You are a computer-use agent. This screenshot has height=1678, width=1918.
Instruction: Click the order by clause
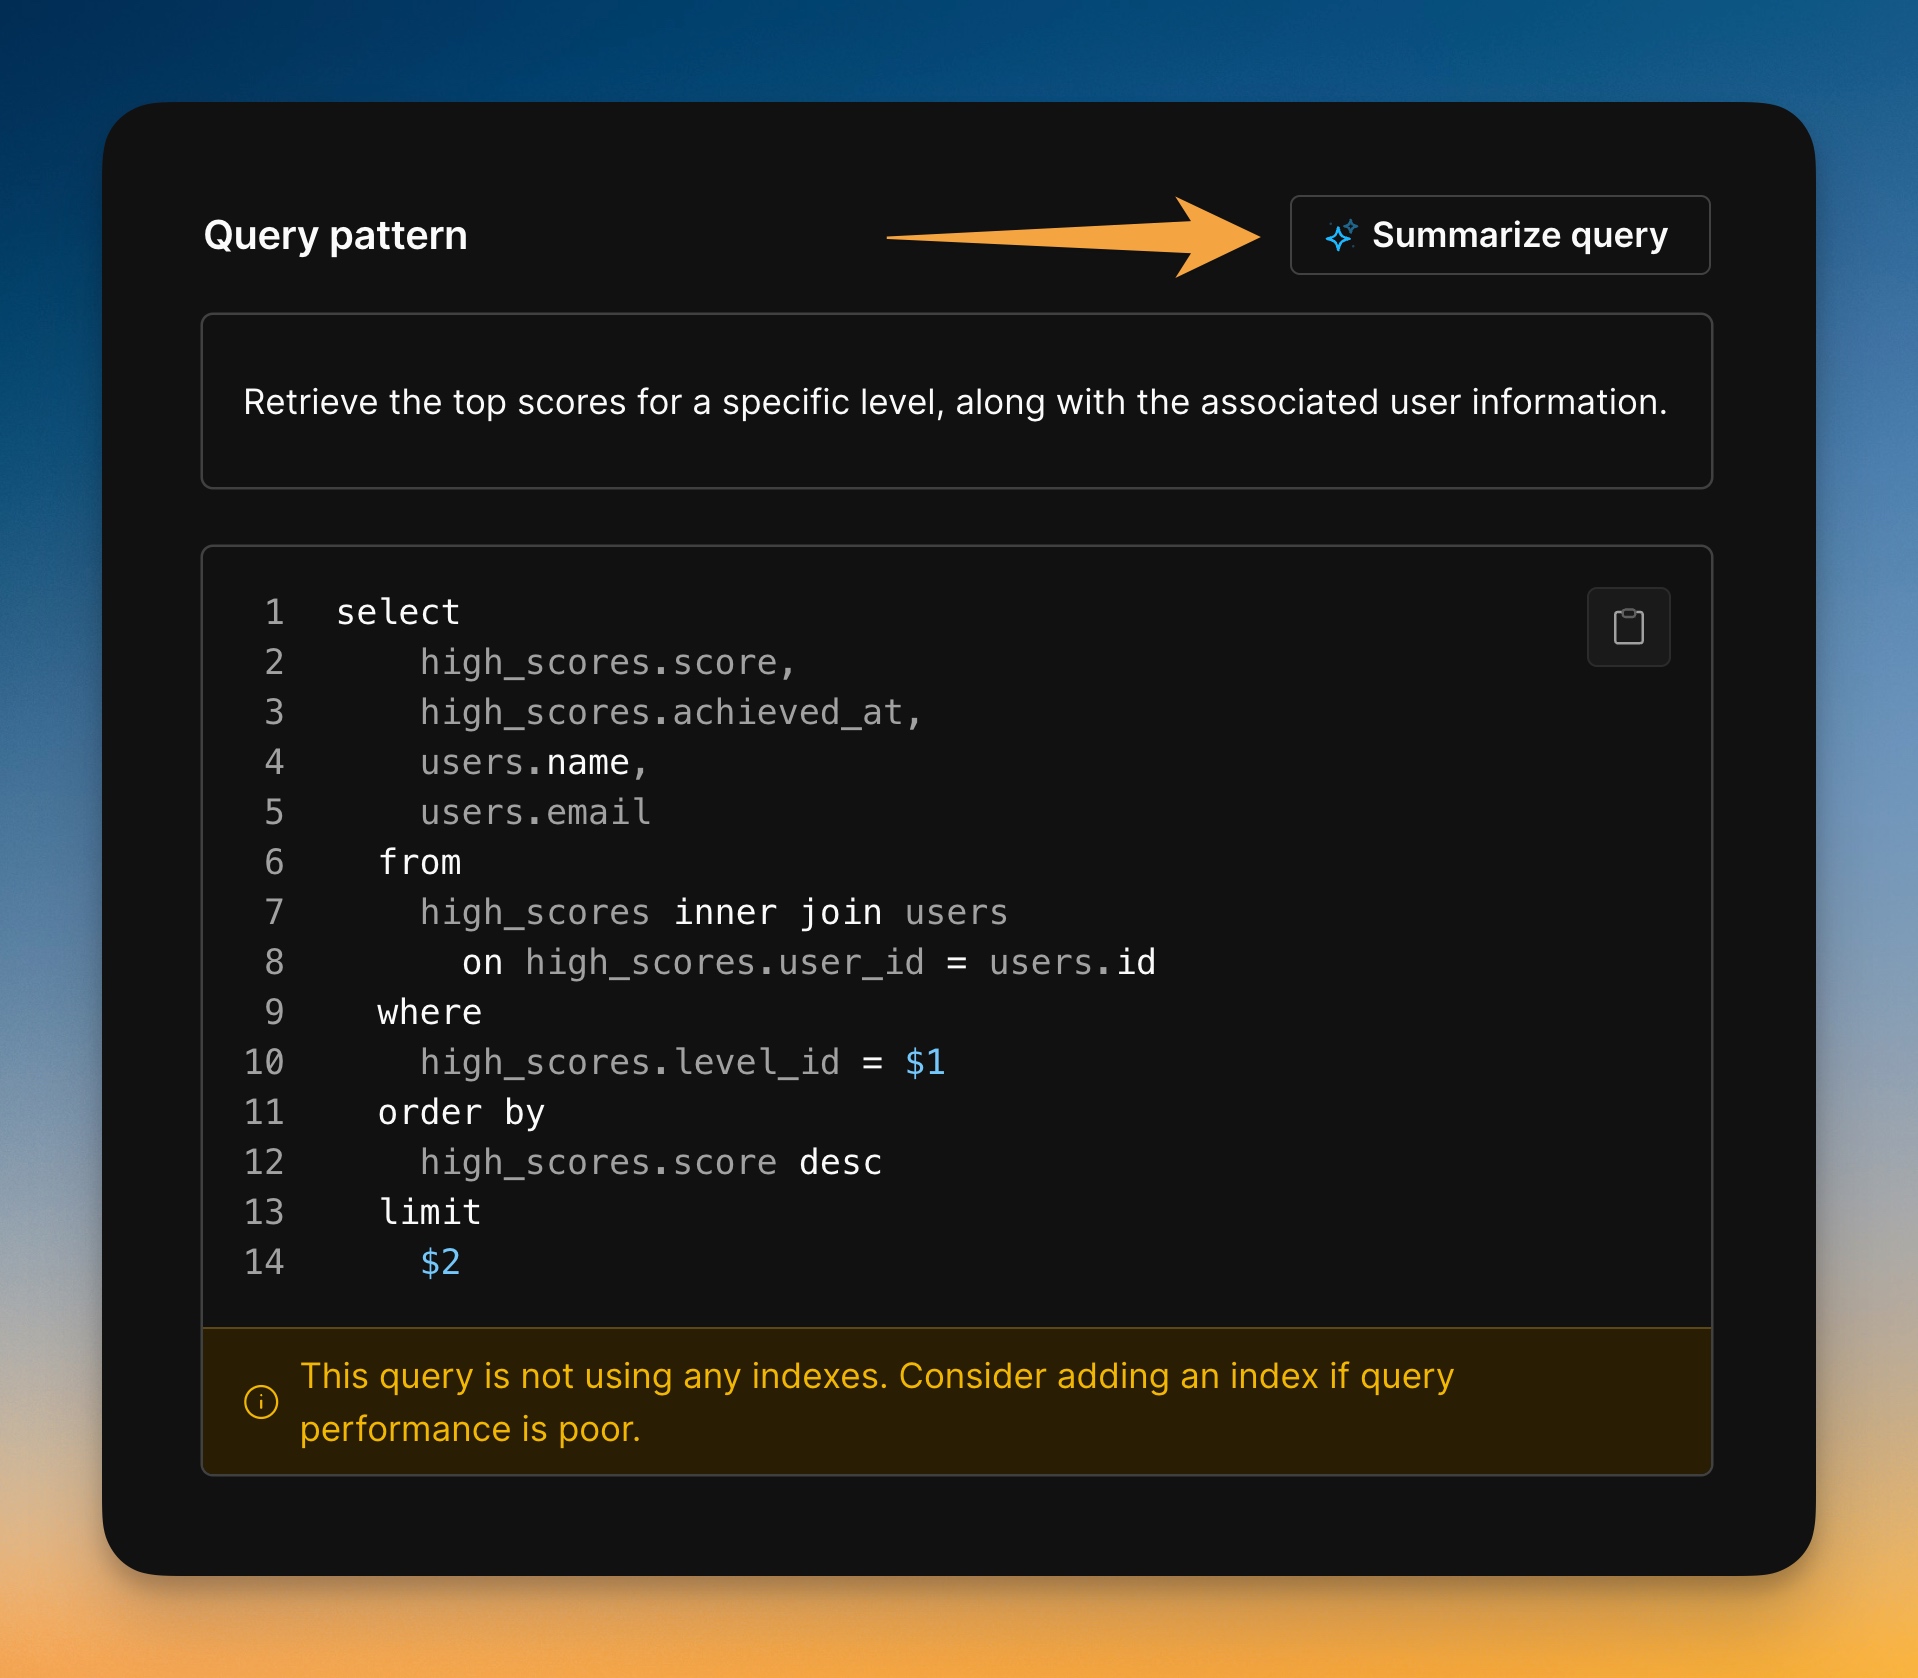[x=461, y=1112]
